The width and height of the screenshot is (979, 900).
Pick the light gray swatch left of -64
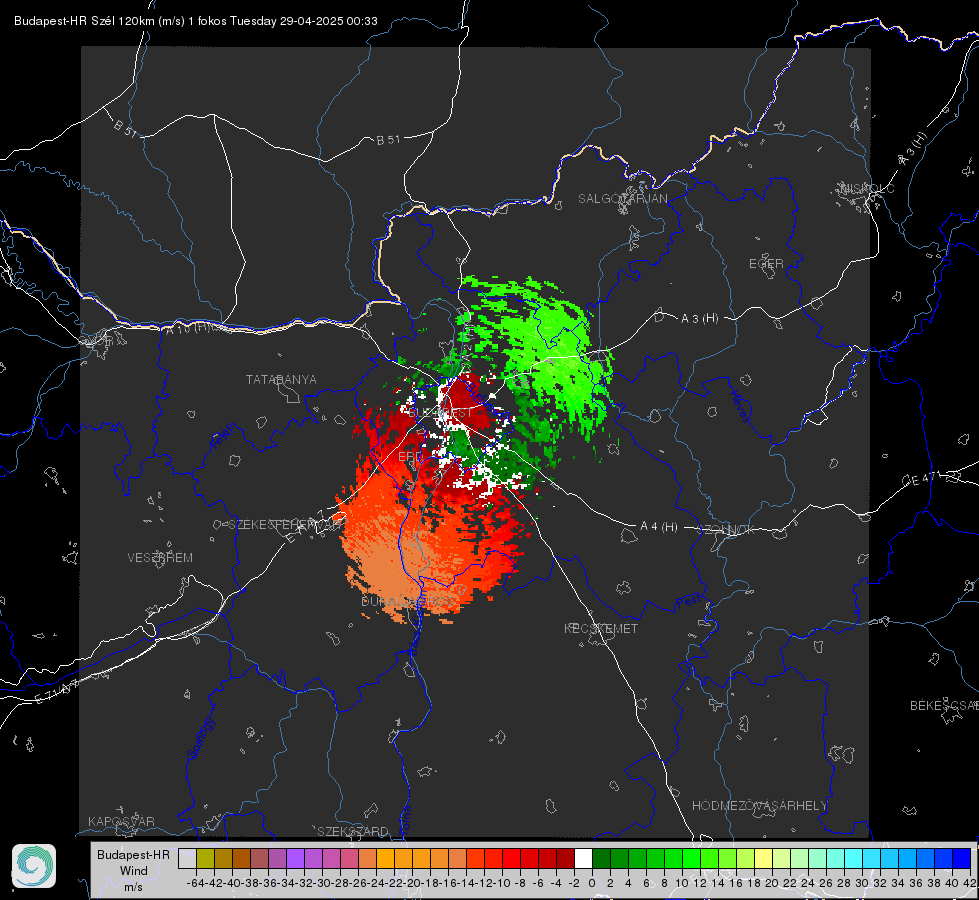pos(187,858)
